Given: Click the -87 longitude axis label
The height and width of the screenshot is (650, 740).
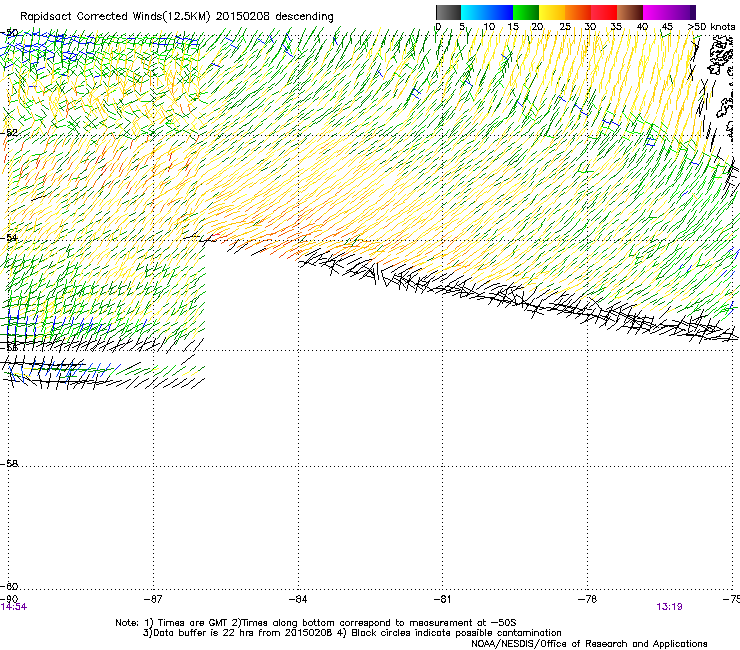Looking at the screenshot, I should [153, 599].
